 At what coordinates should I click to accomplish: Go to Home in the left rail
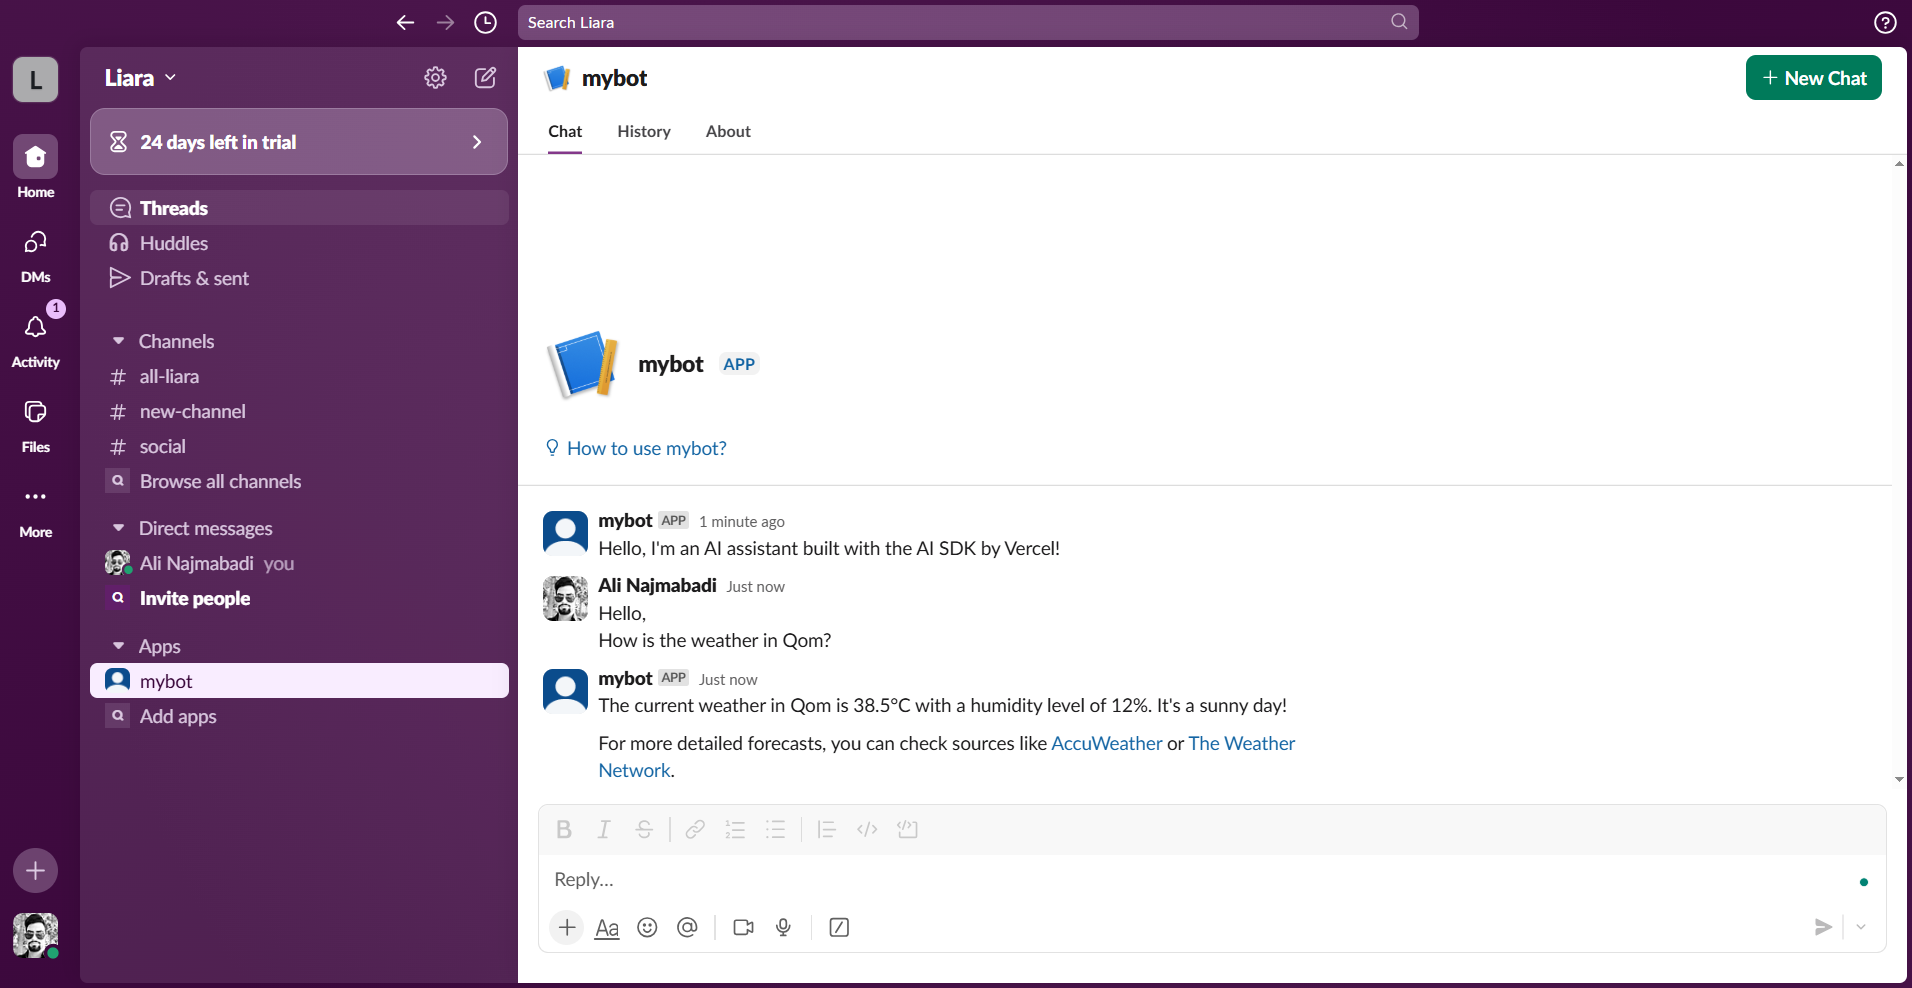pyautogui.click(x=35, y=167)
